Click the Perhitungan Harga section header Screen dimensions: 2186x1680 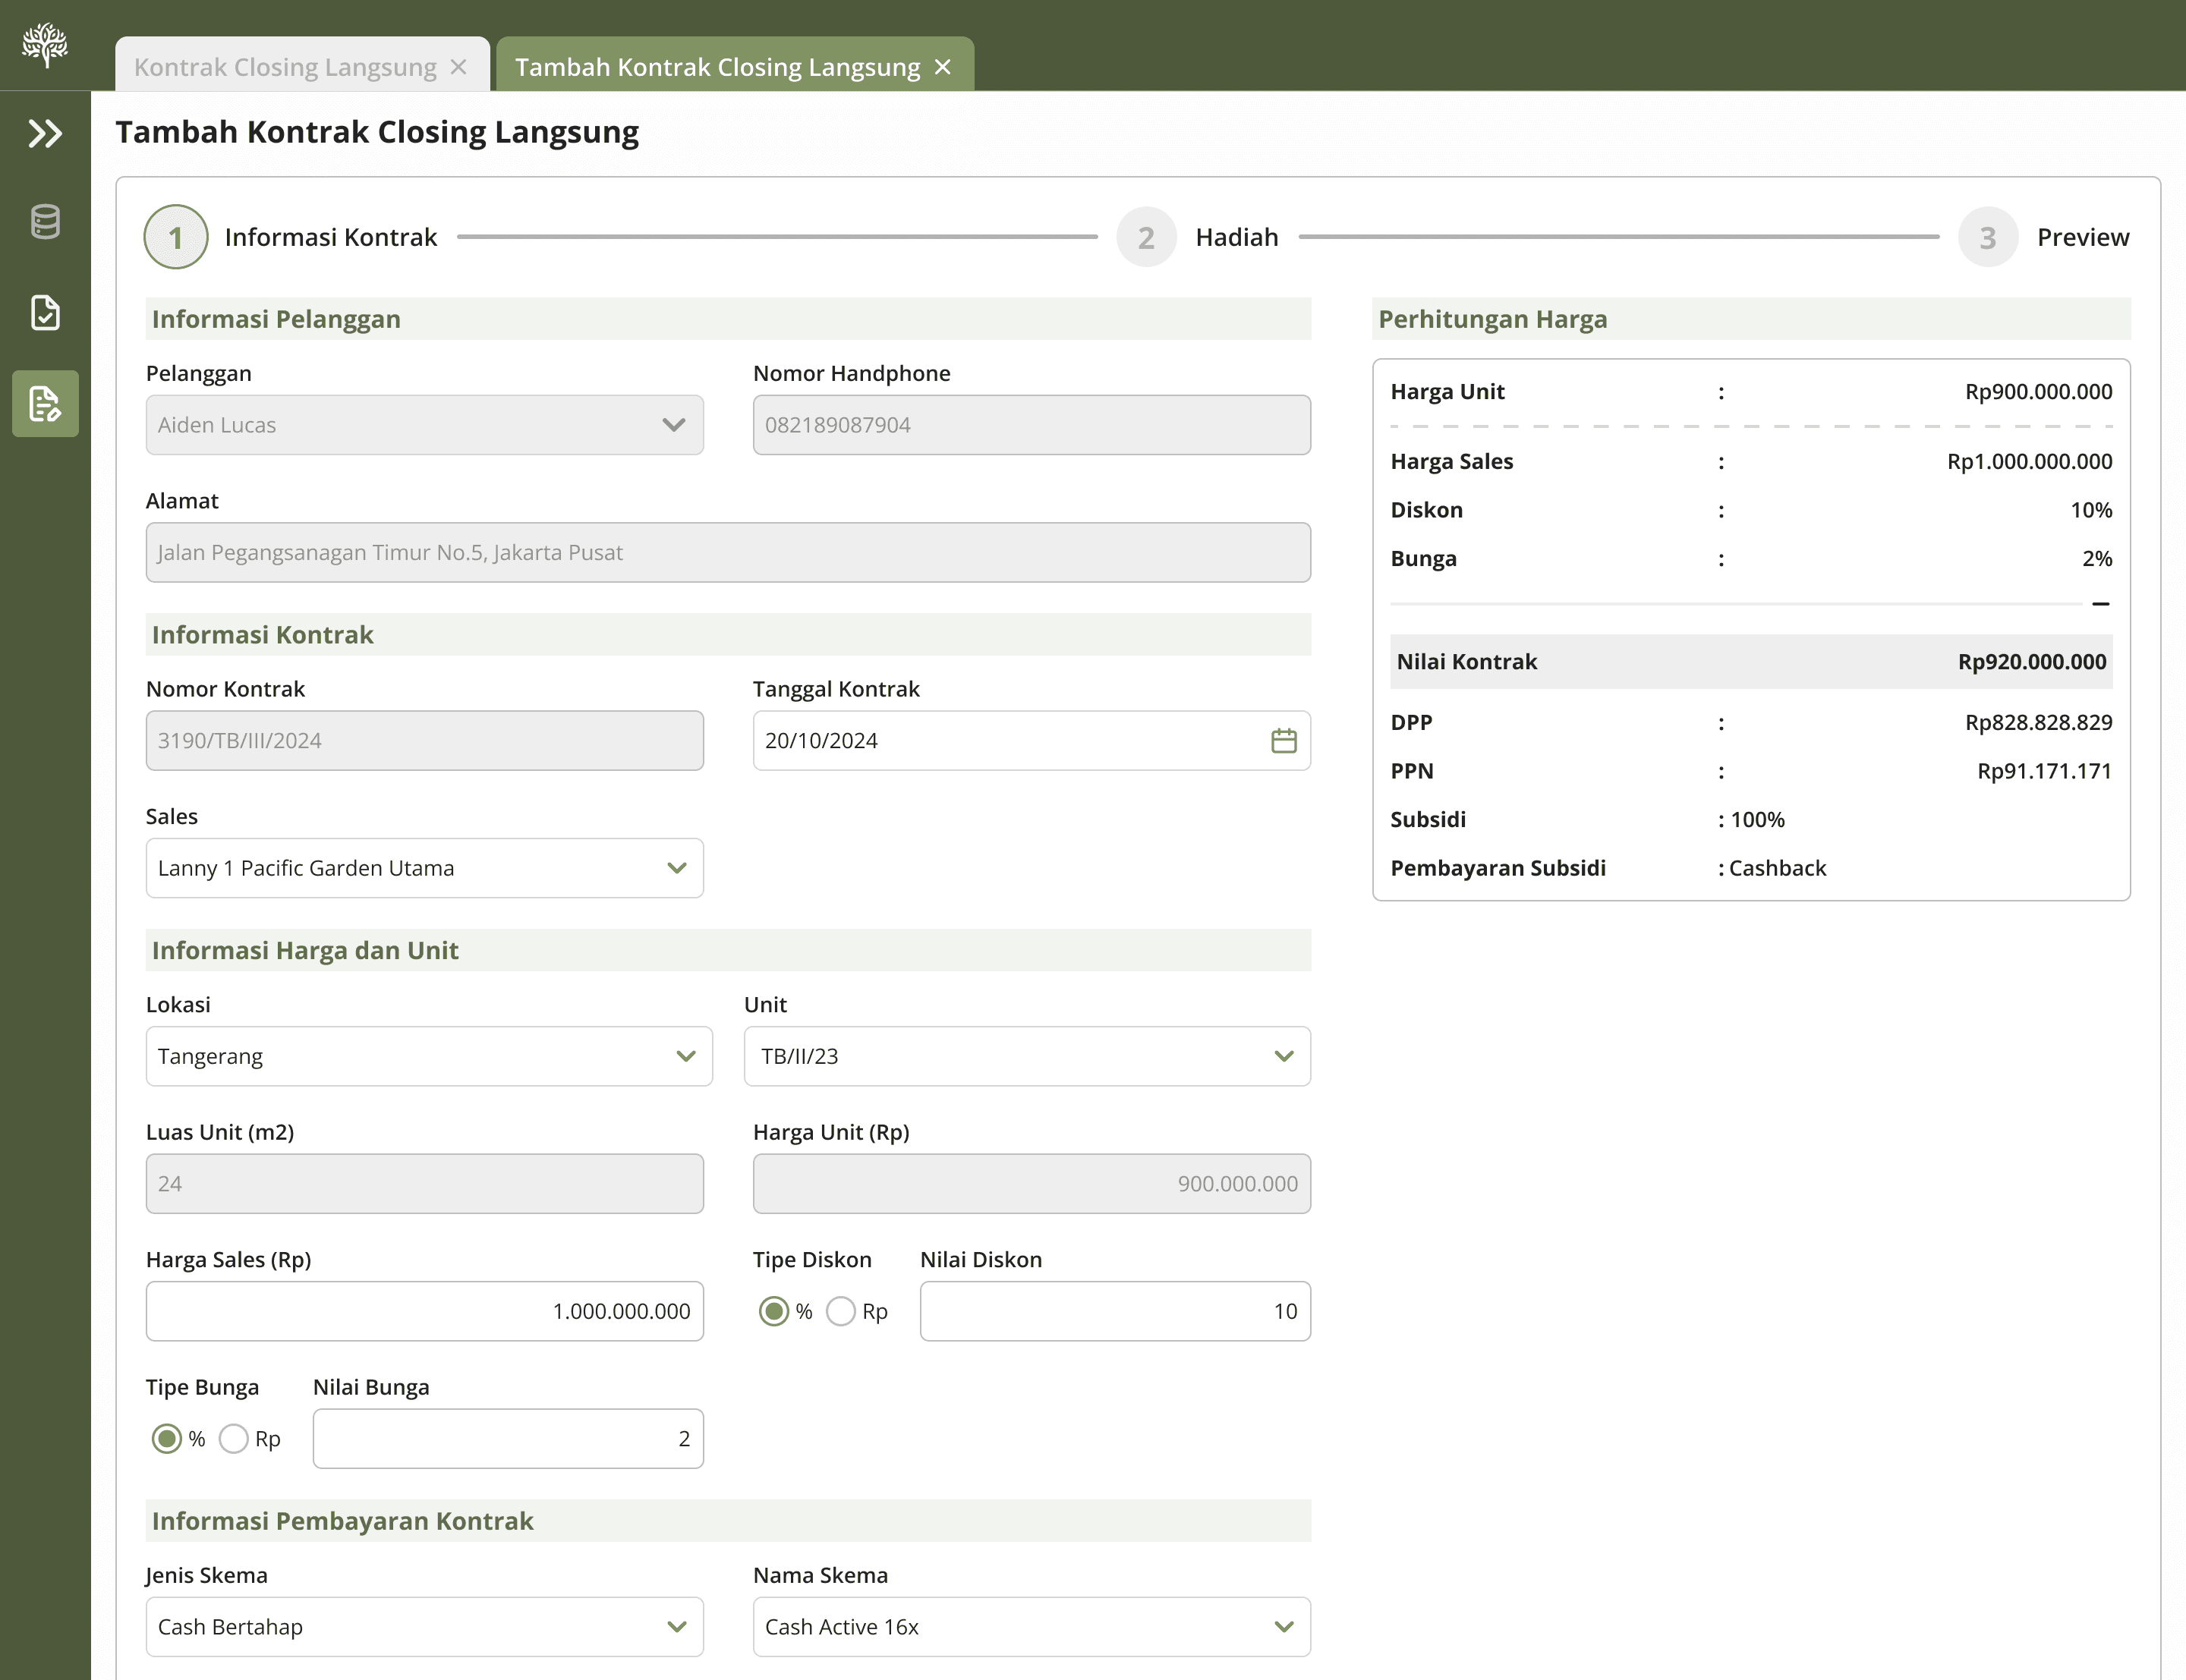[x=1751, y=319]
